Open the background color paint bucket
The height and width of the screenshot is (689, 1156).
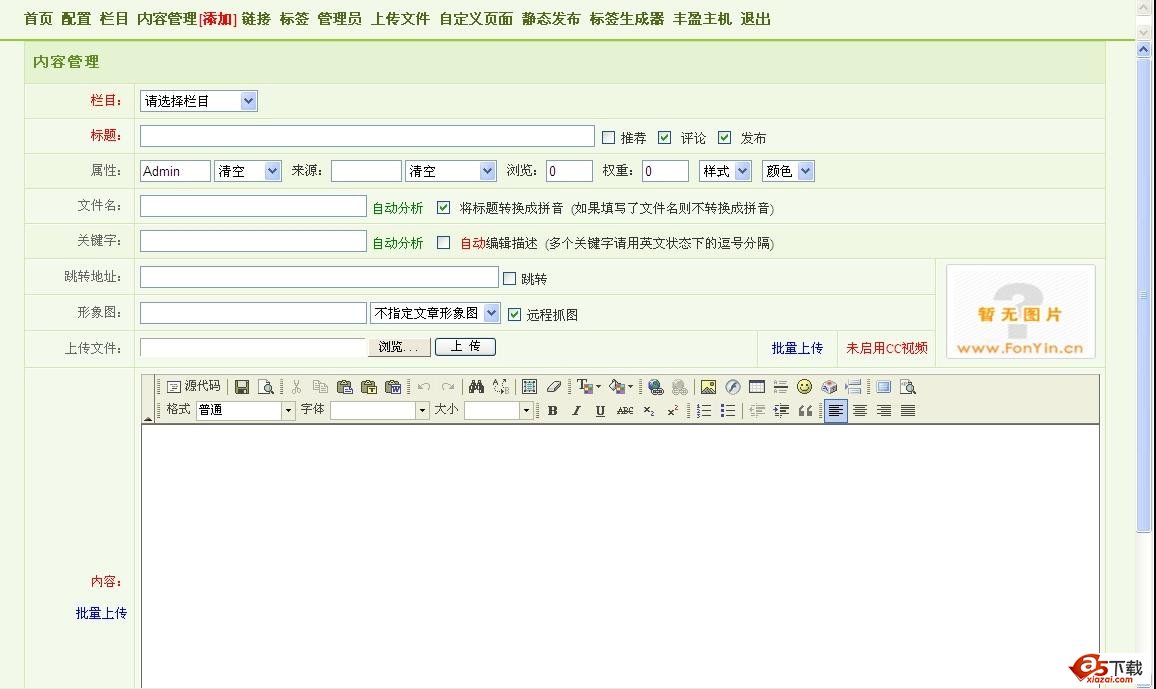[x=621, y=387]
